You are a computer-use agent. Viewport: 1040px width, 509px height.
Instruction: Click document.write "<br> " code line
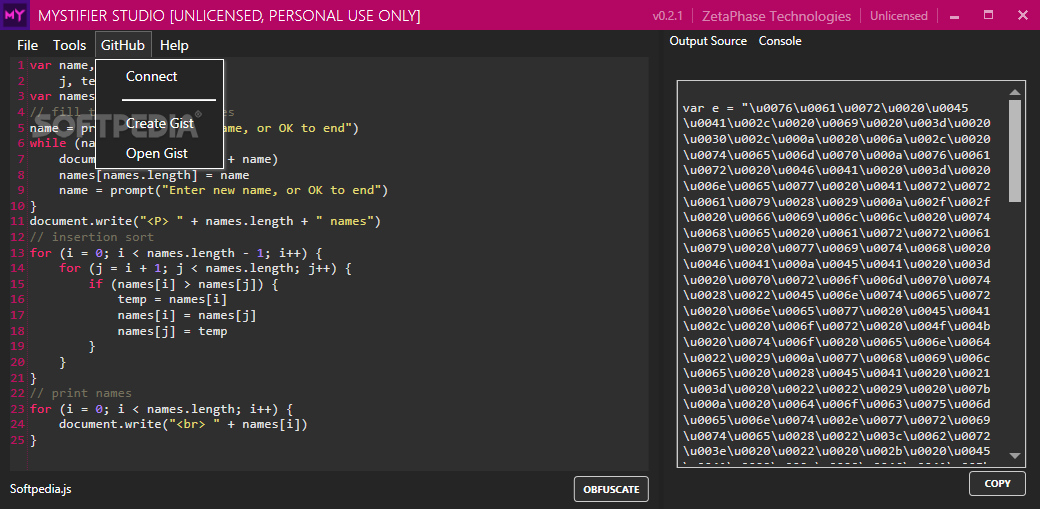tap(184, 424)
